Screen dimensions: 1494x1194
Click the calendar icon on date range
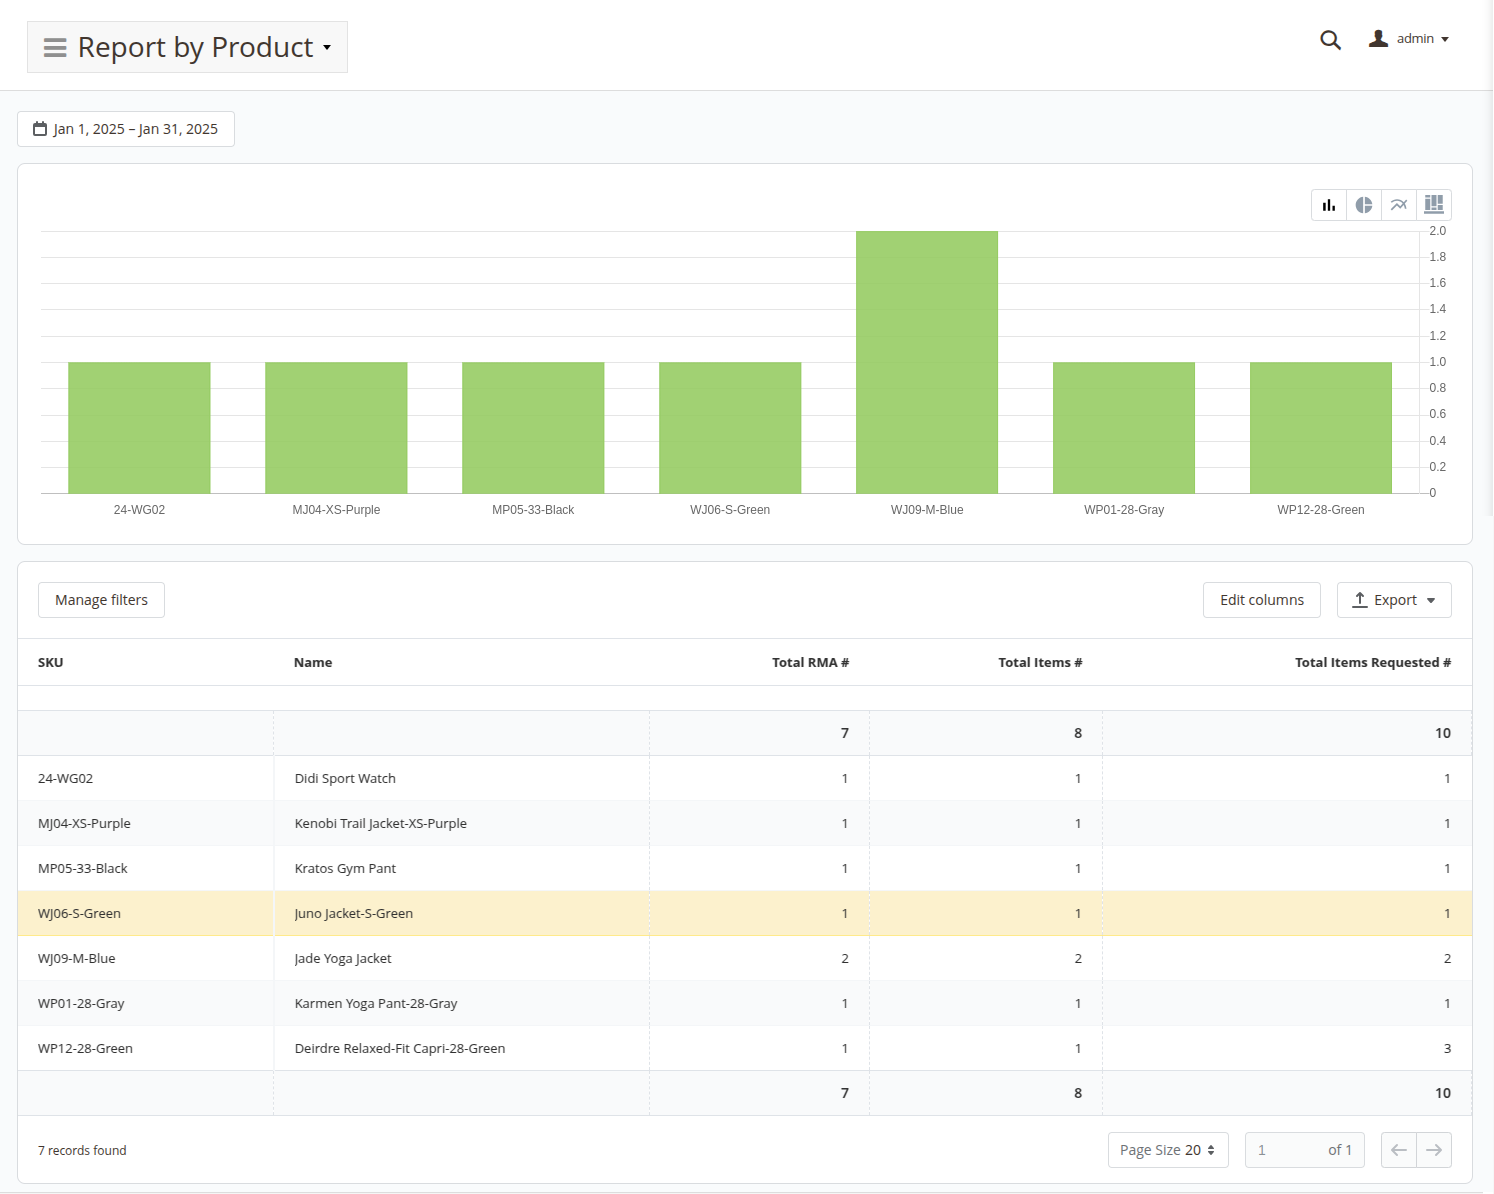pos(39,128)
